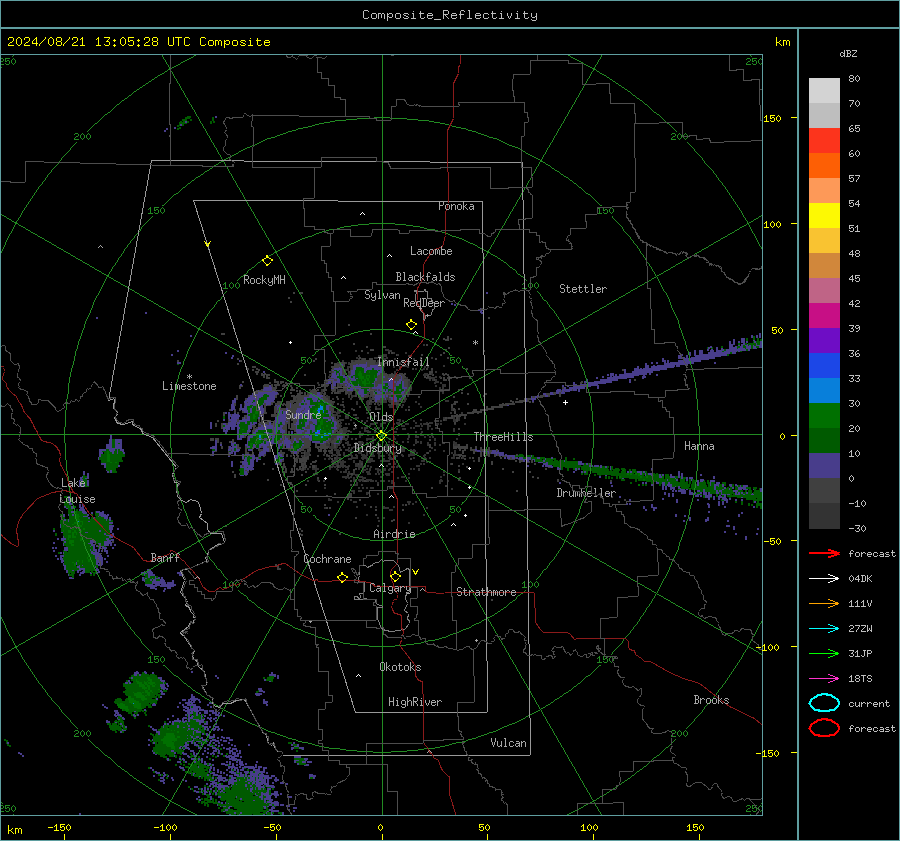Image resolution: width=900 pixels, height=841 pixels.
Task: Pick the indigo 10-0 dBZ swatch
Action: [x=824, y=466]
